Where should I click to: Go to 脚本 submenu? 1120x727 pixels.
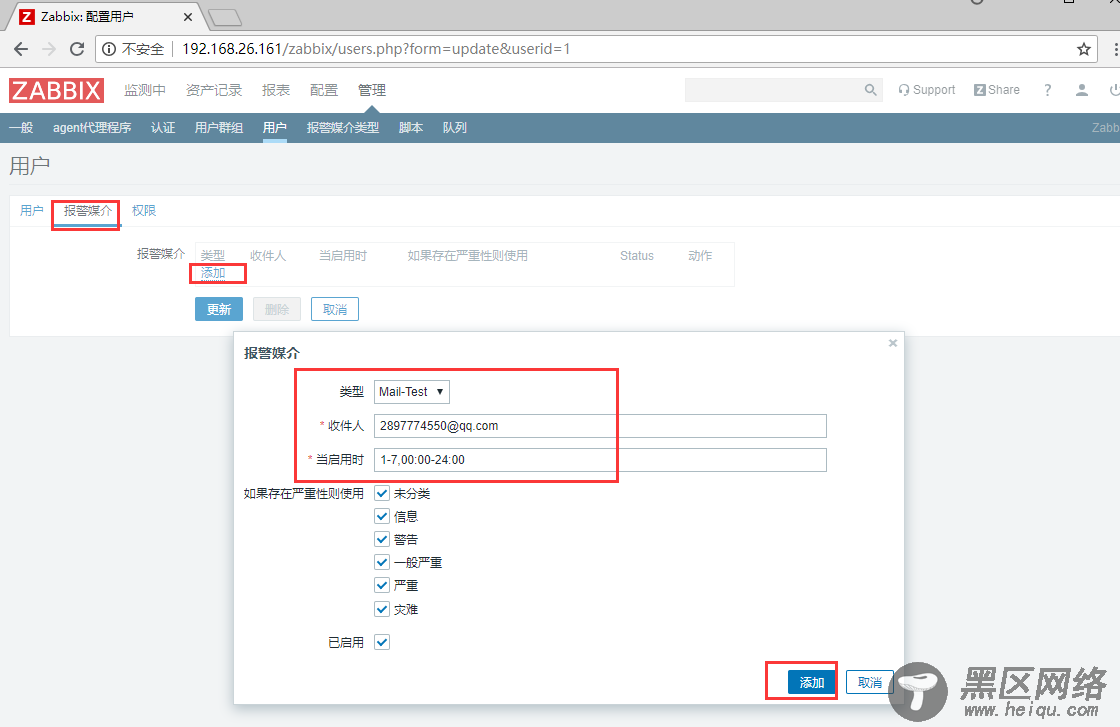[411, 128]
